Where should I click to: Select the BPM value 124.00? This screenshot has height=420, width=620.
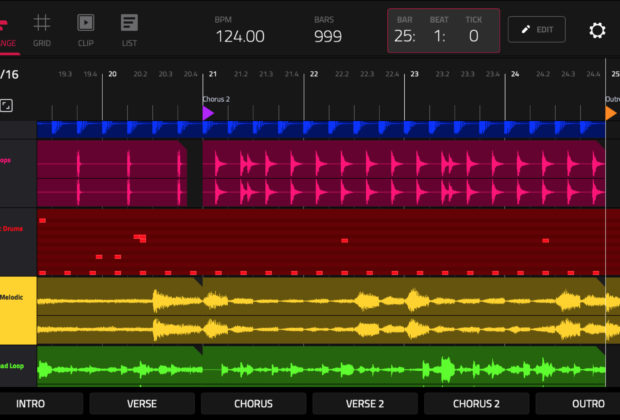pos(240,36)
